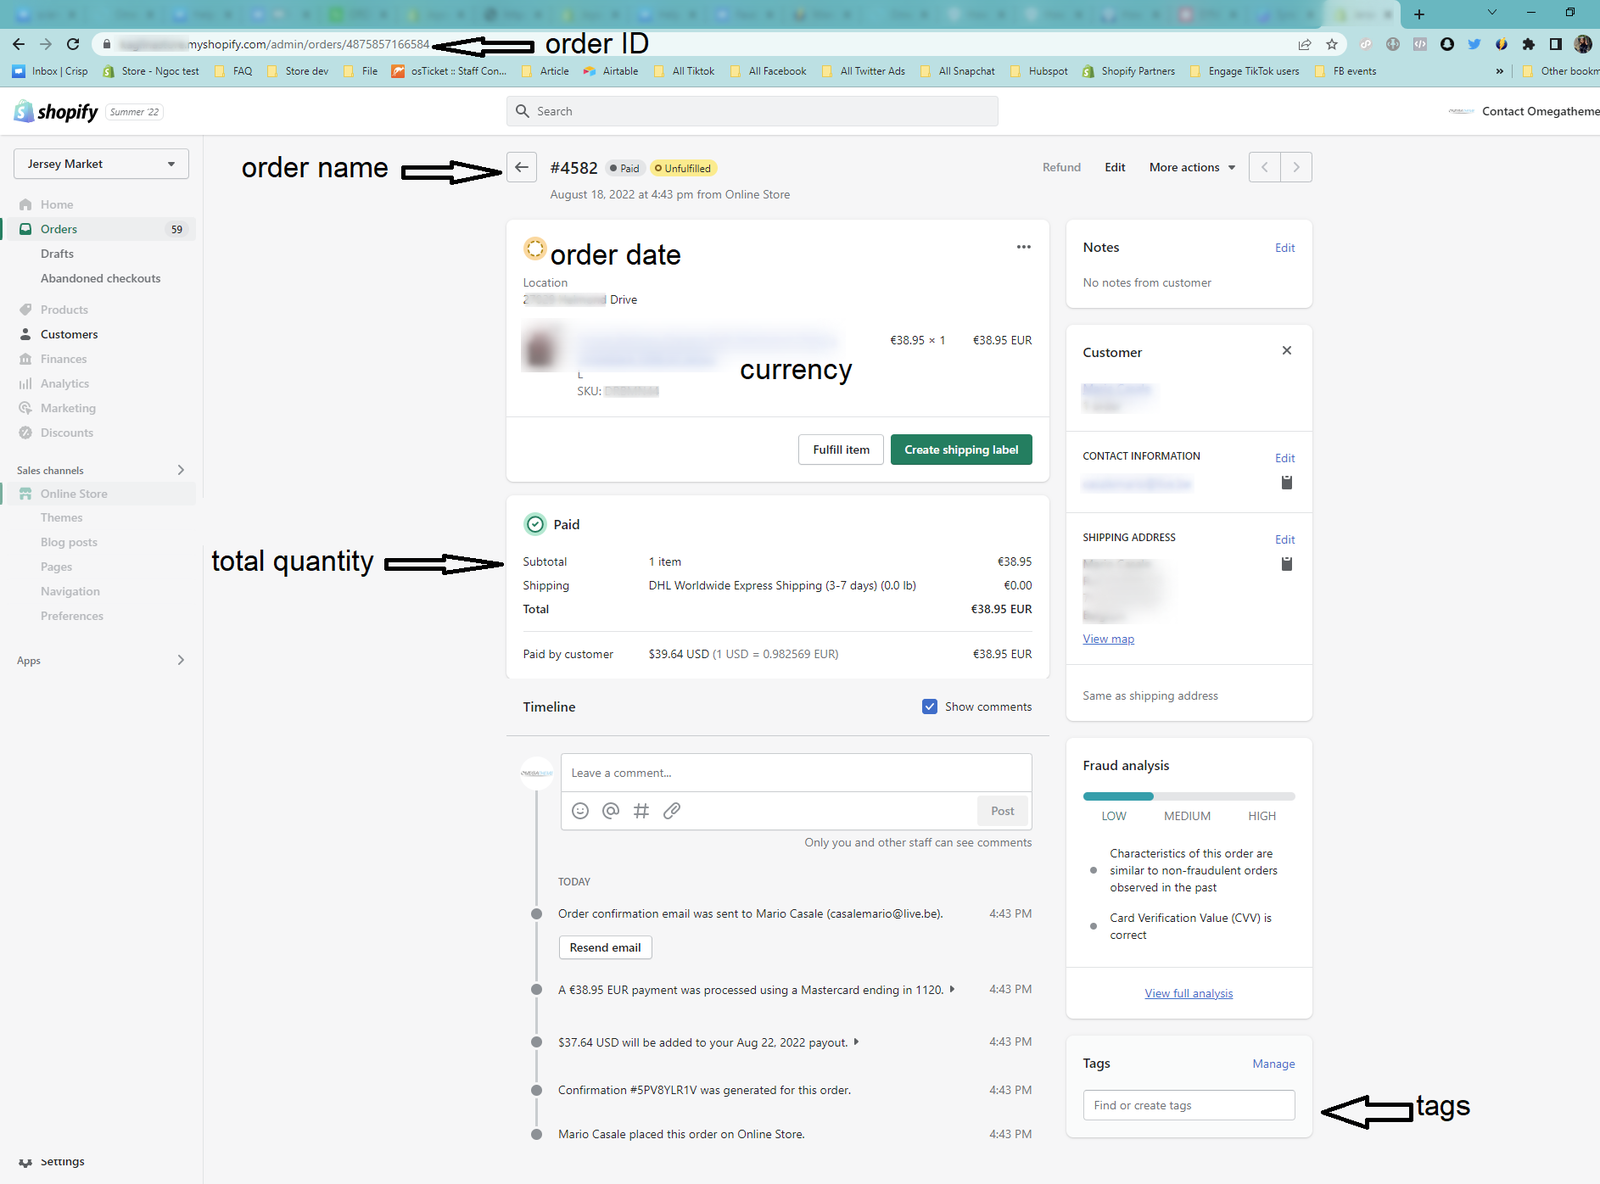The height and width of the screenshot is (1184, 1600).
Task: Click the hashtag icon under comment field
Action: 641,811
